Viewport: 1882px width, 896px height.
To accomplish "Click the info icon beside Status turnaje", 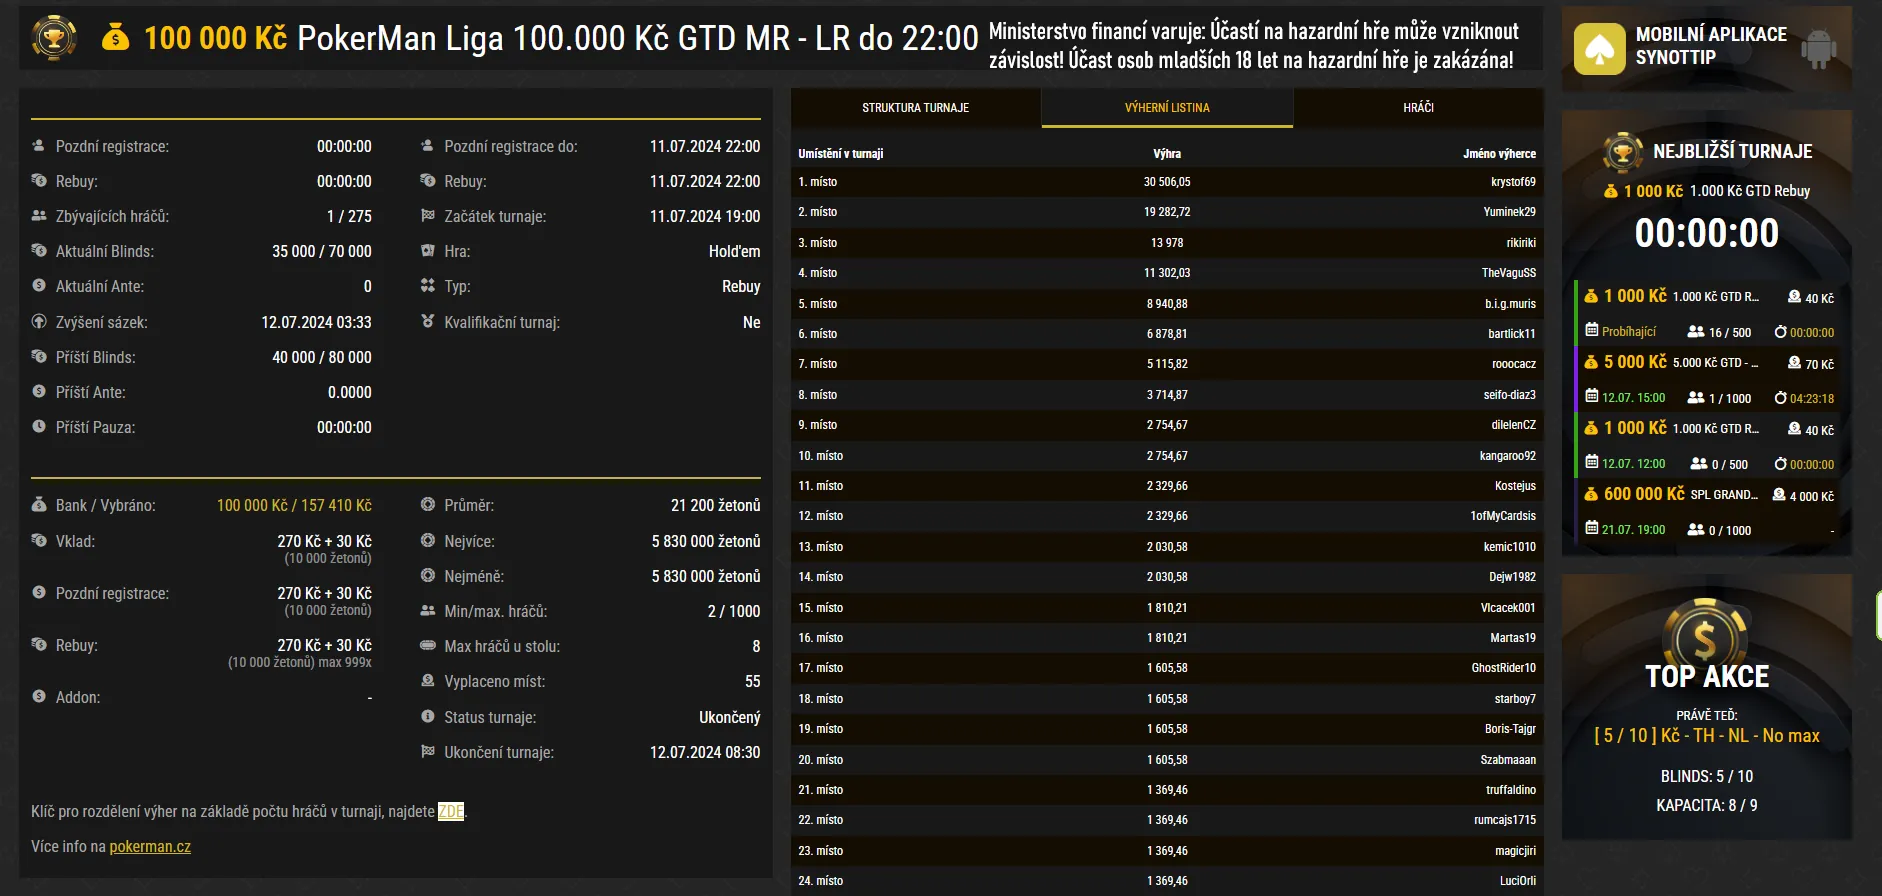I will coord(428,717).
